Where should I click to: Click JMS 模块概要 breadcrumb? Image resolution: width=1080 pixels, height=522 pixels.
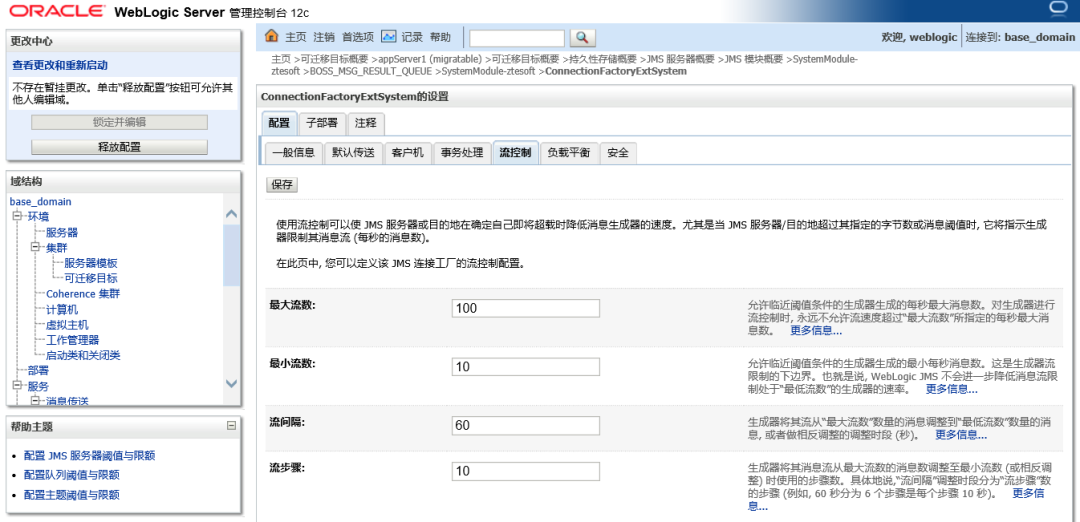(754, 59)
